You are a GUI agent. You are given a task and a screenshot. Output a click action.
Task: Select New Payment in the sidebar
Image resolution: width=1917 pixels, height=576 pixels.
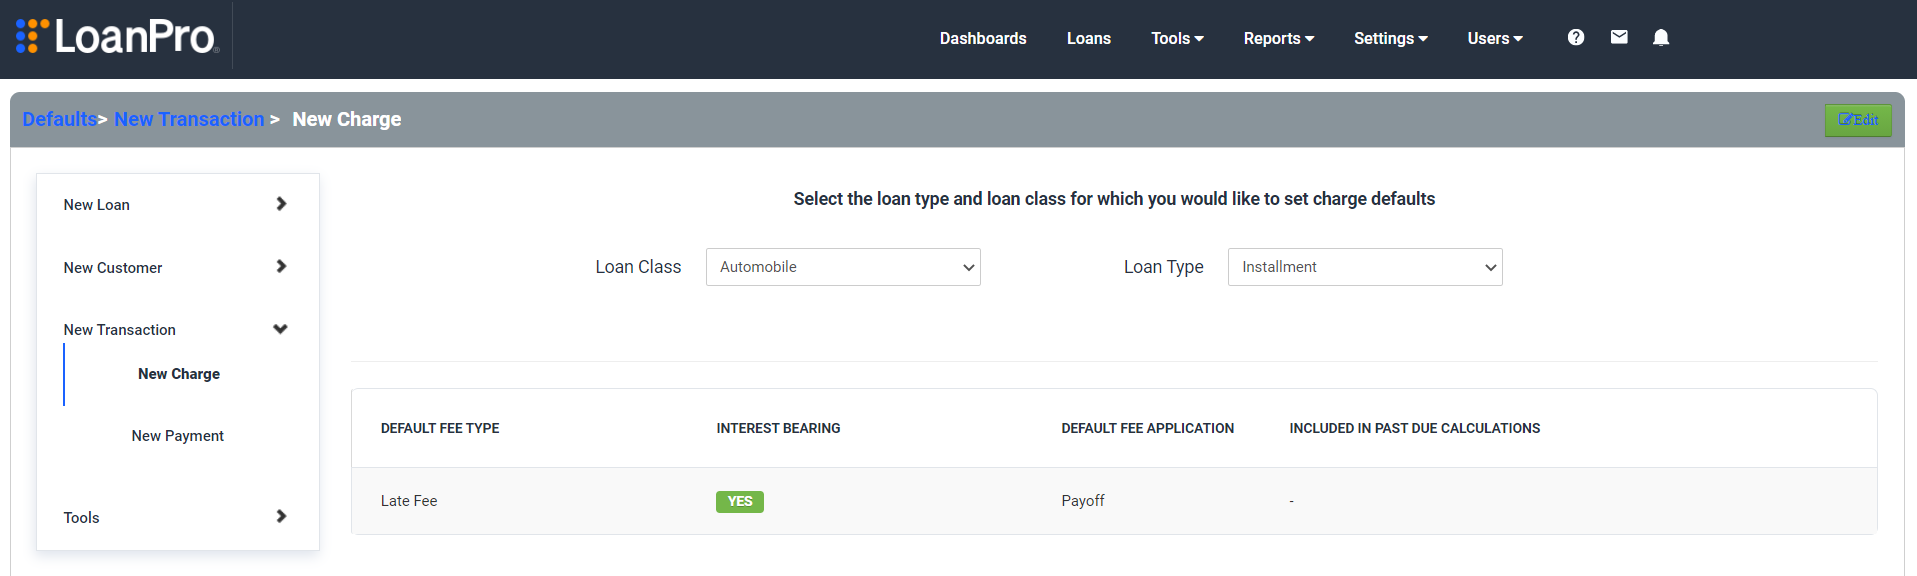click(x=178, y=436)
